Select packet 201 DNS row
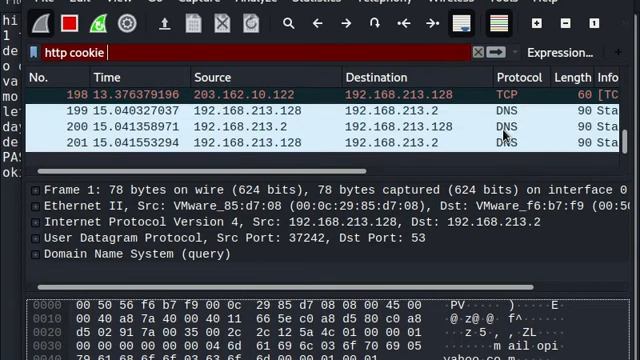Screen dimensions: 640x360 click(322, 142)
